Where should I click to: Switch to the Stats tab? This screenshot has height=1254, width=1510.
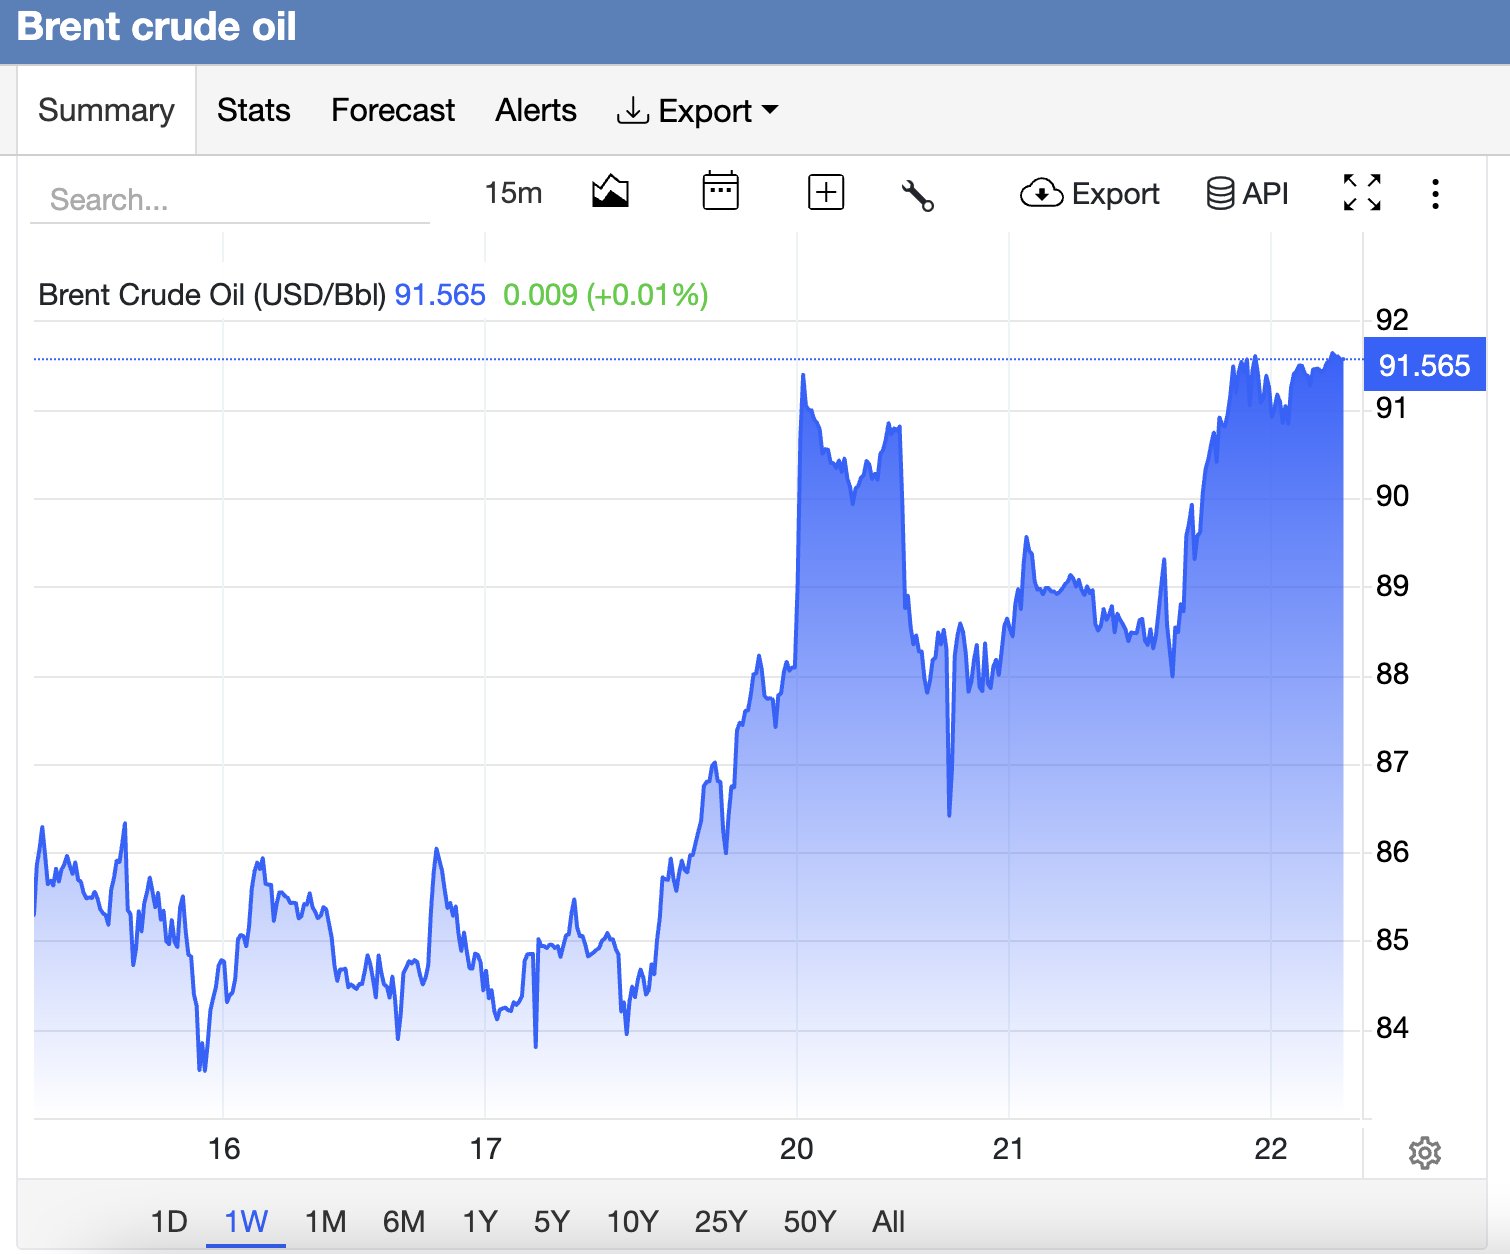point(254,110)
